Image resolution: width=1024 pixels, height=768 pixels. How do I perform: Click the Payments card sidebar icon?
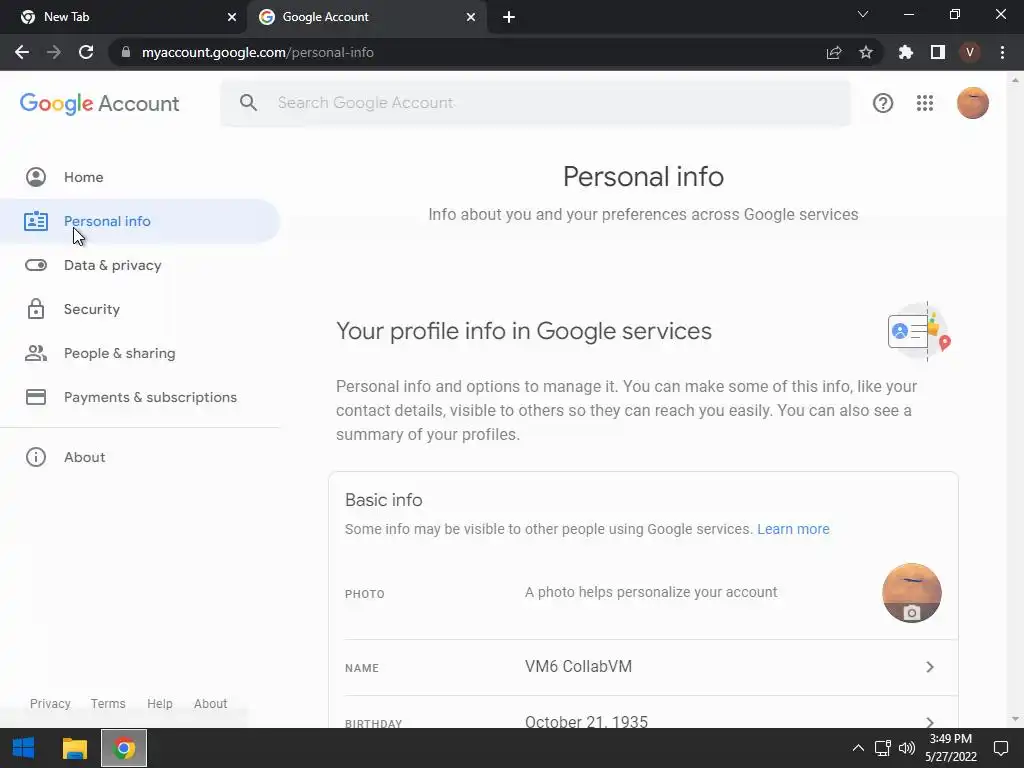pyautogui.click(x=36, y=397)
